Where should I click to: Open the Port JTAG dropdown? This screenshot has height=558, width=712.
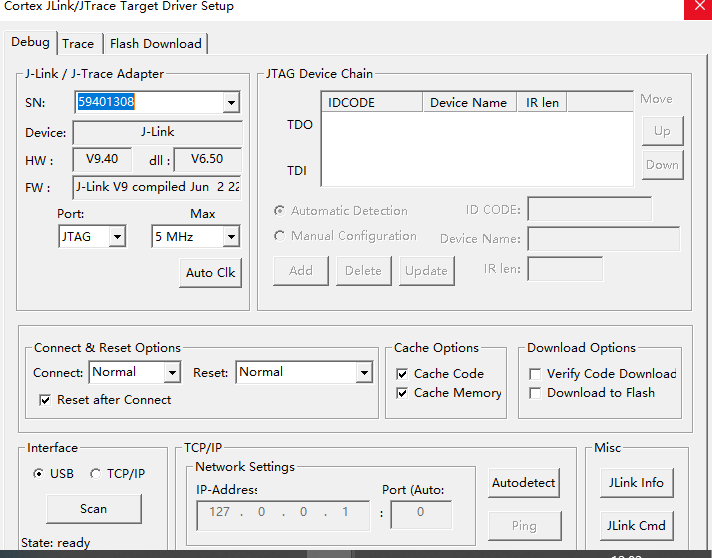[117, 237]
